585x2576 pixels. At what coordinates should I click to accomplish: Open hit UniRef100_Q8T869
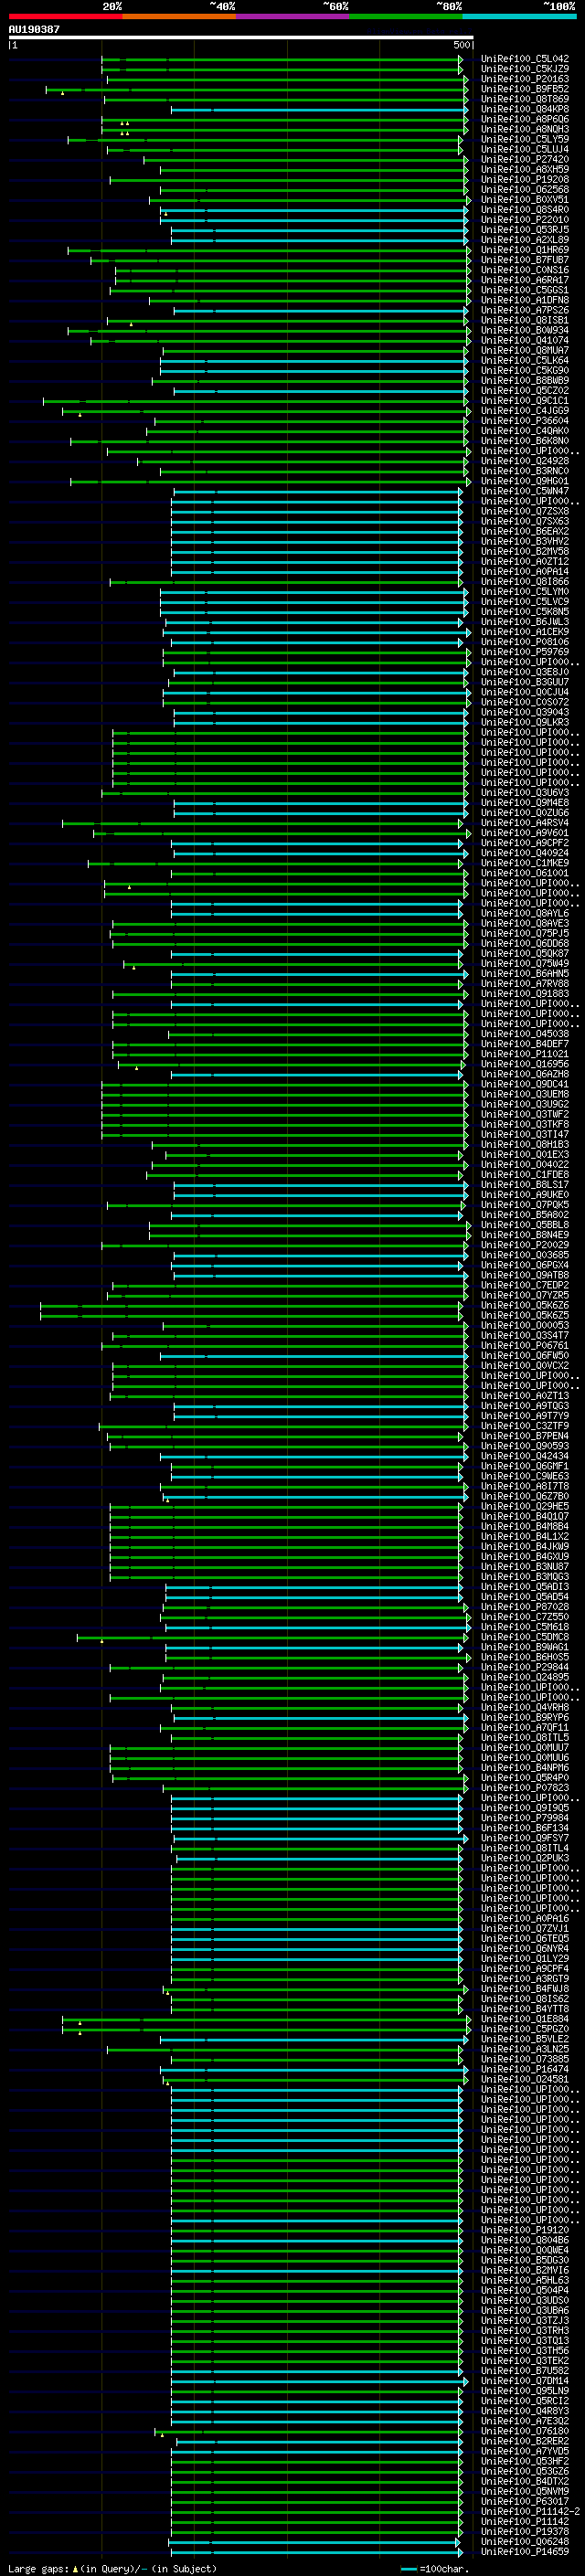point(525,99)
